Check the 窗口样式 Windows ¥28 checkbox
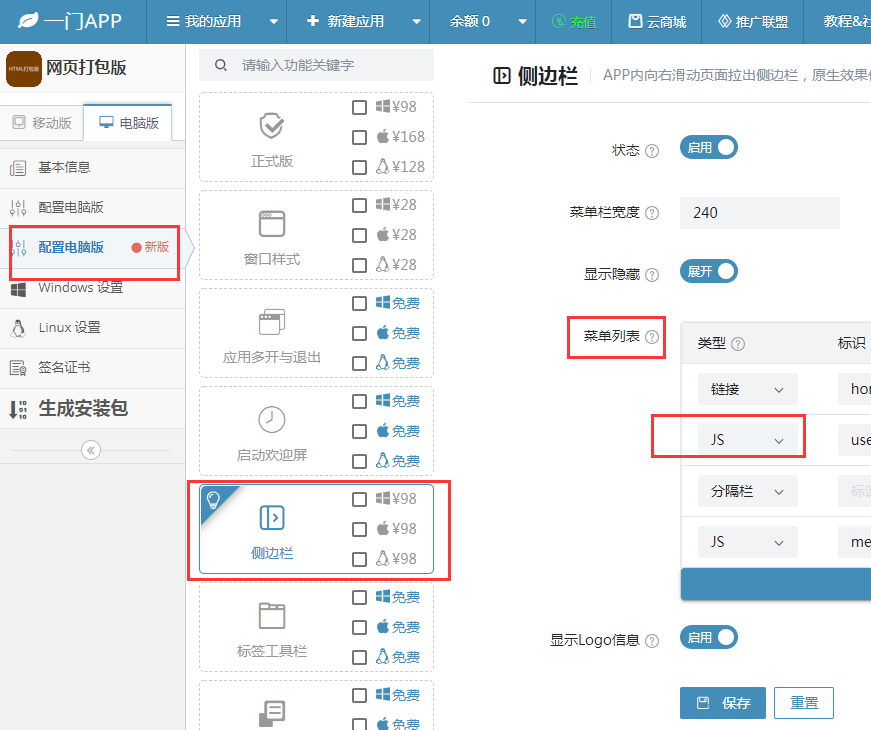The height and width of the screenshot is (730, 871). click(359, 206)
